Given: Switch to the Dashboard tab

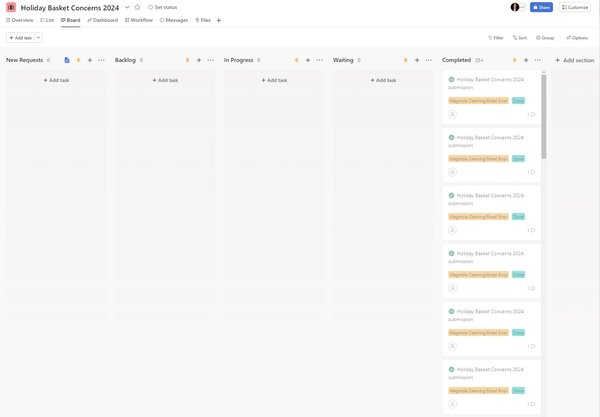Looking at the screenshot, I should tap(102, 20).
